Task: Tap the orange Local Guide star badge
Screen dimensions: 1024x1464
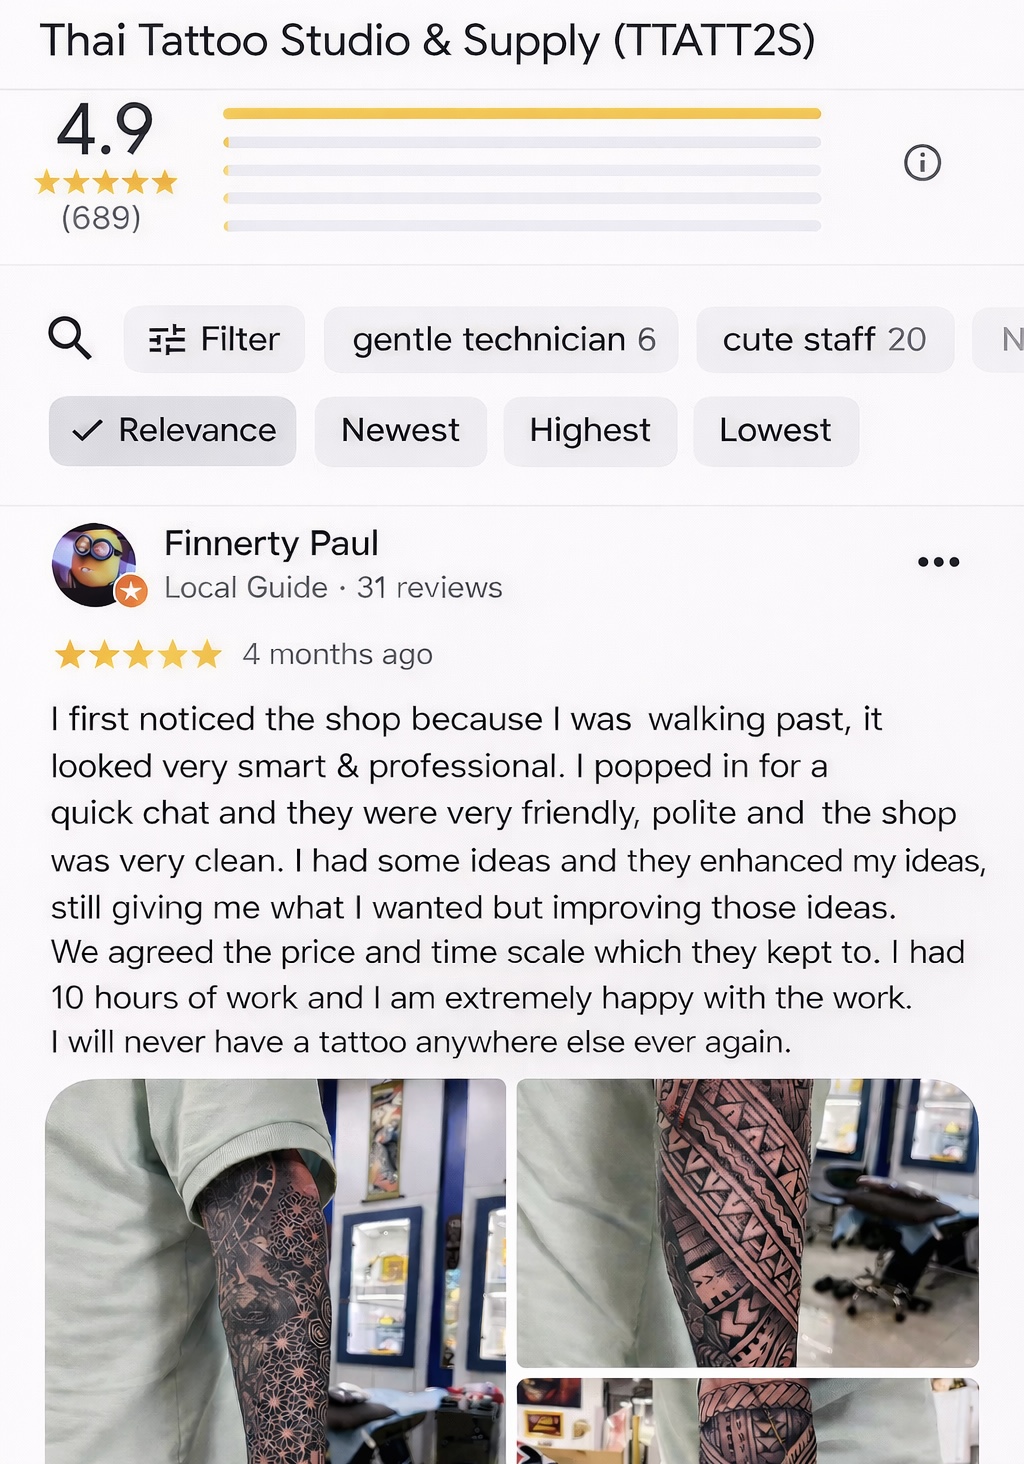Action: coord(131,591)
